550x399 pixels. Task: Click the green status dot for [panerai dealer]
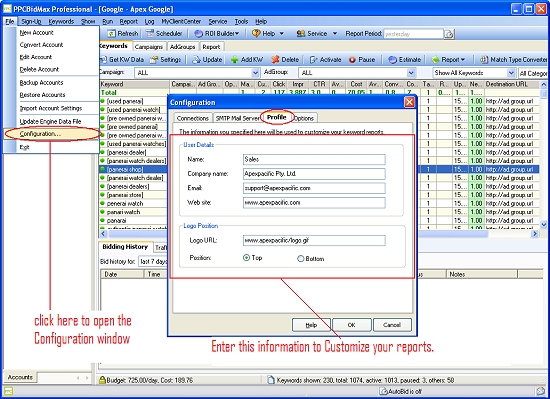102,152
